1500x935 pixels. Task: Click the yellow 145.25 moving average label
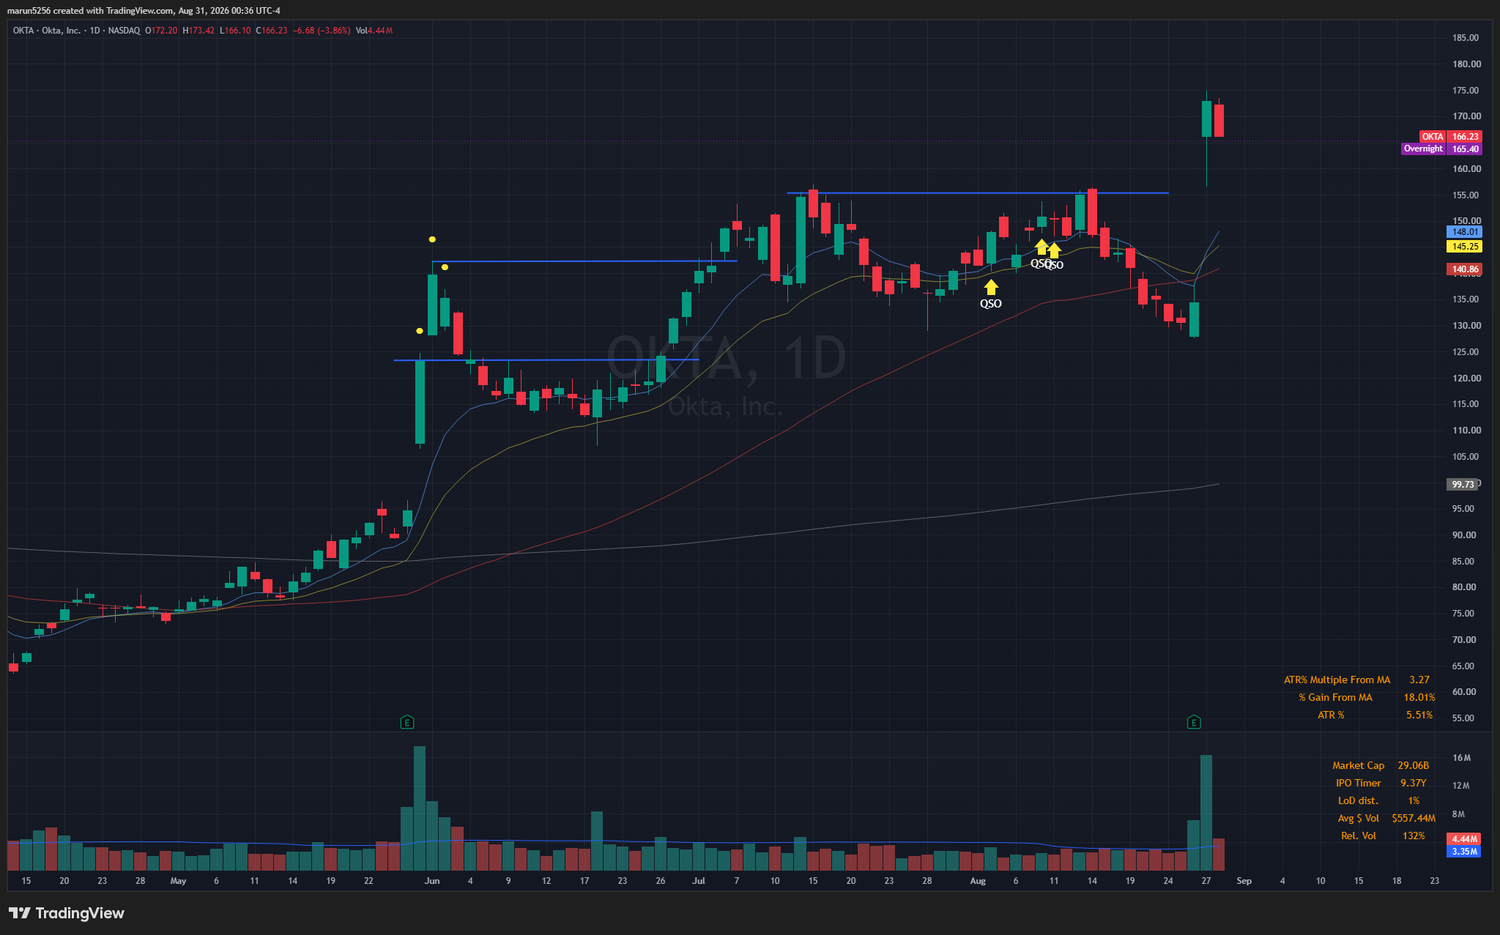coord(1465,246)
